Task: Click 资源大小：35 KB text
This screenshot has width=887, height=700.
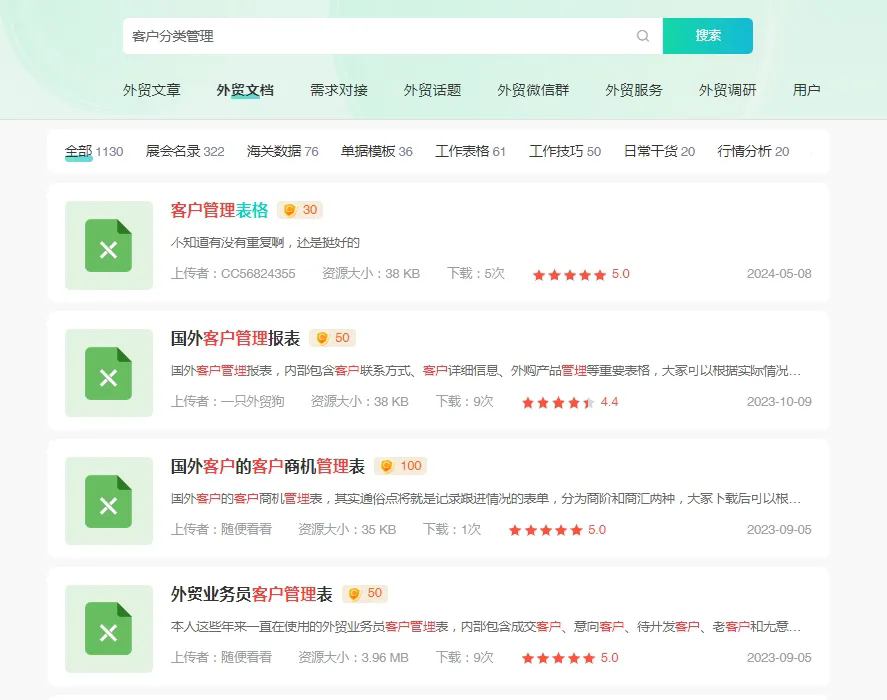Action: point(347,530)
